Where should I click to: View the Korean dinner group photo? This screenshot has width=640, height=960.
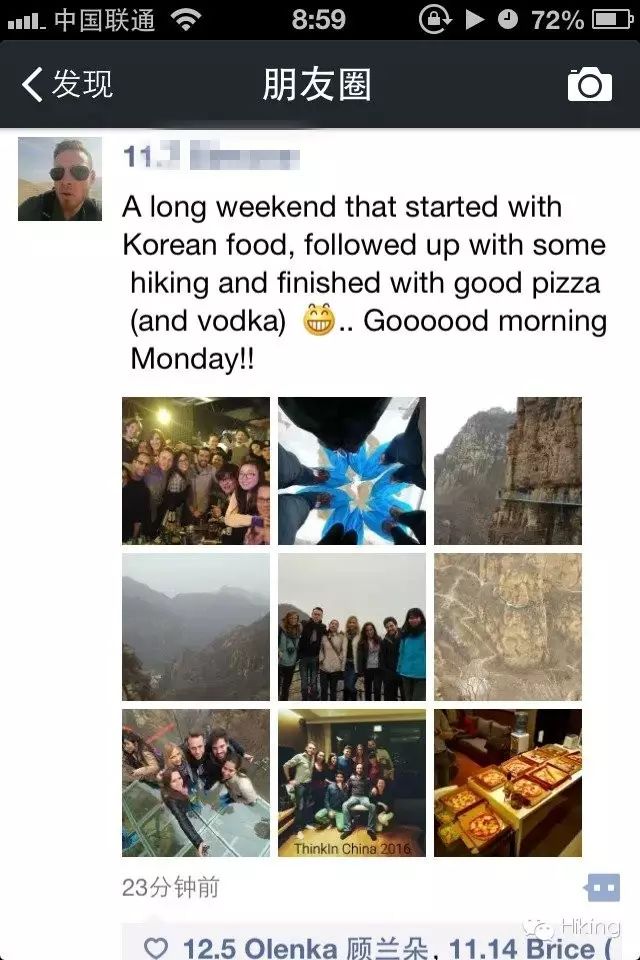click(x=196, y=471)
